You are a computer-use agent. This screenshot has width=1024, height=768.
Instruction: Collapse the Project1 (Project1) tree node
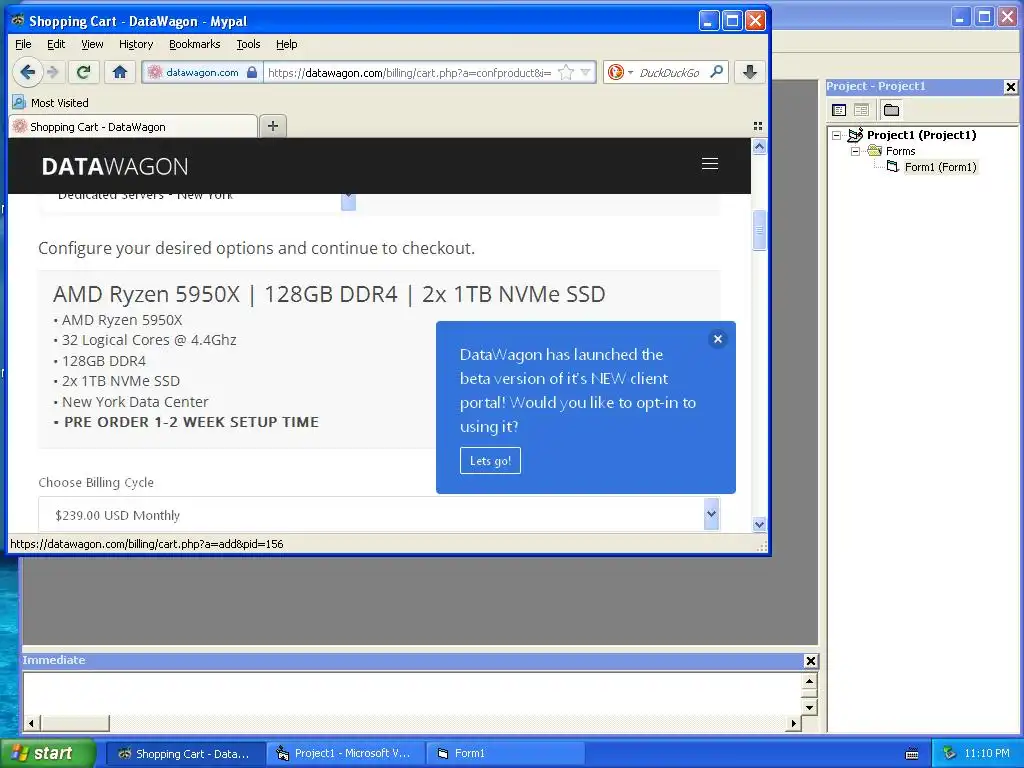(837, 135)
